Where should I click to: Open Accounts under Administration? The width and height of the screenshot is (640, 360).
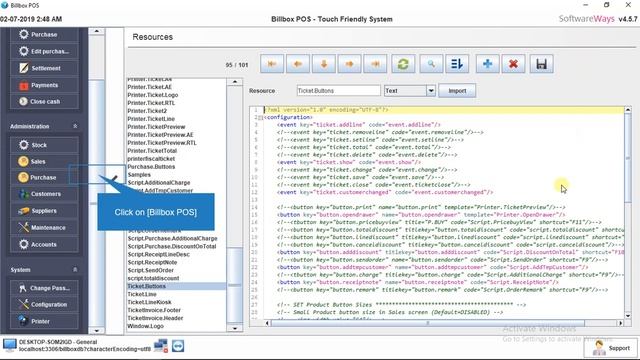coord(44,244)
